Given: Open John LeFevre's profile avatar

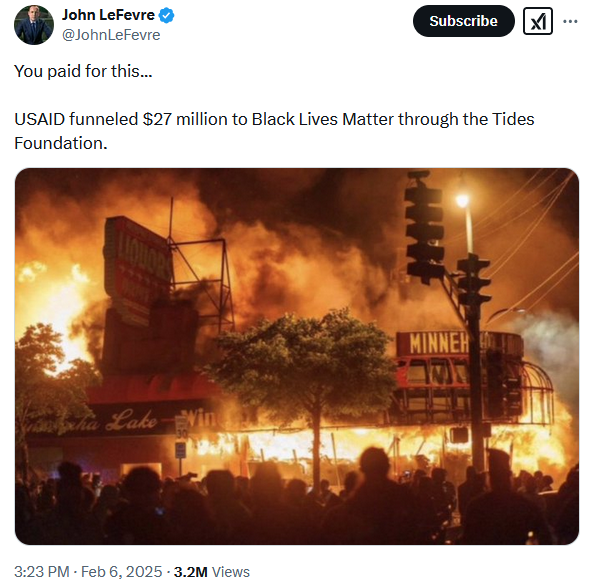Looking at the screenshot, I should point(34,25).
